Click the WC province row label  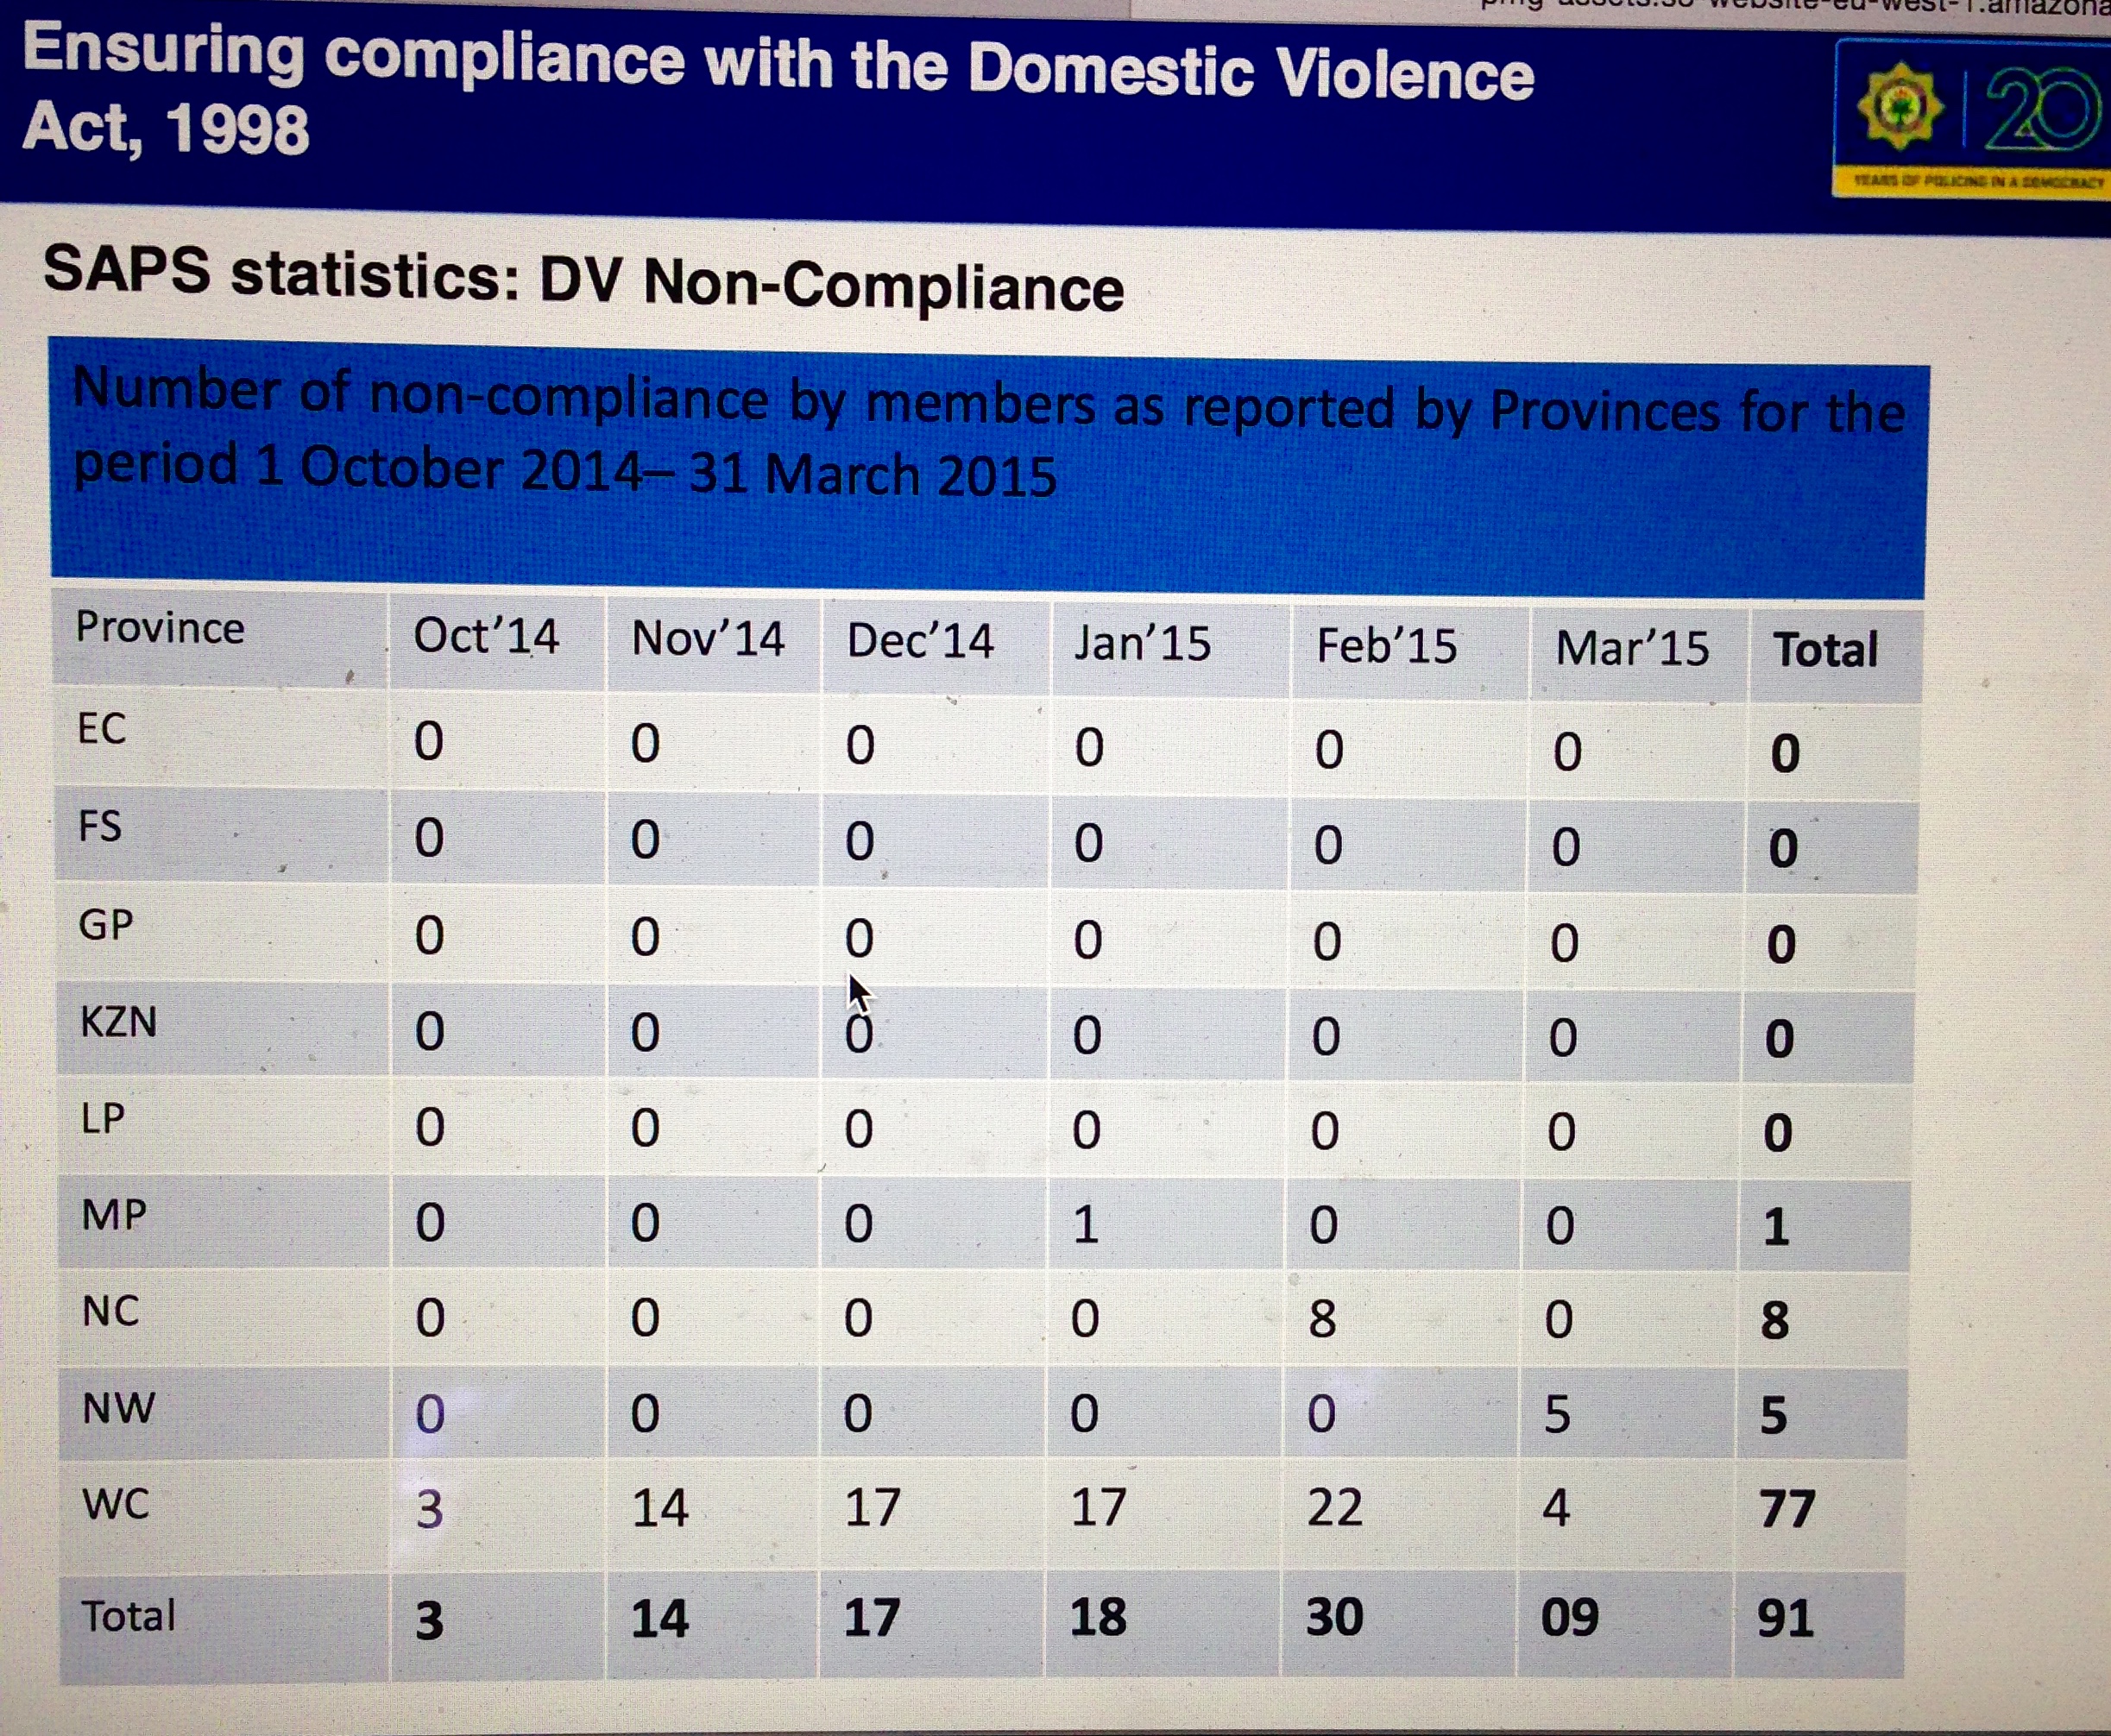click(116, 1504)
